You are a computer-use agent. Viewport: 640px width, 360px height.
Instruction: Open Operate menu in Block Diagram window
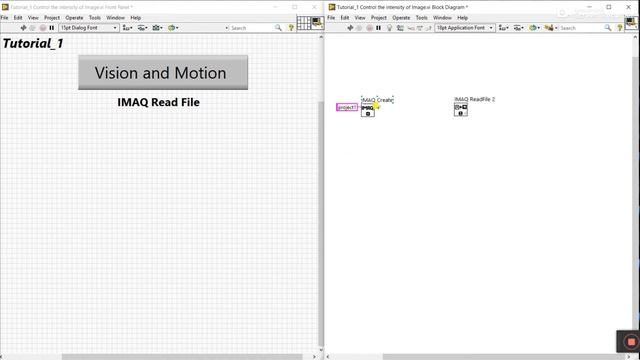[x=401, y=18]
